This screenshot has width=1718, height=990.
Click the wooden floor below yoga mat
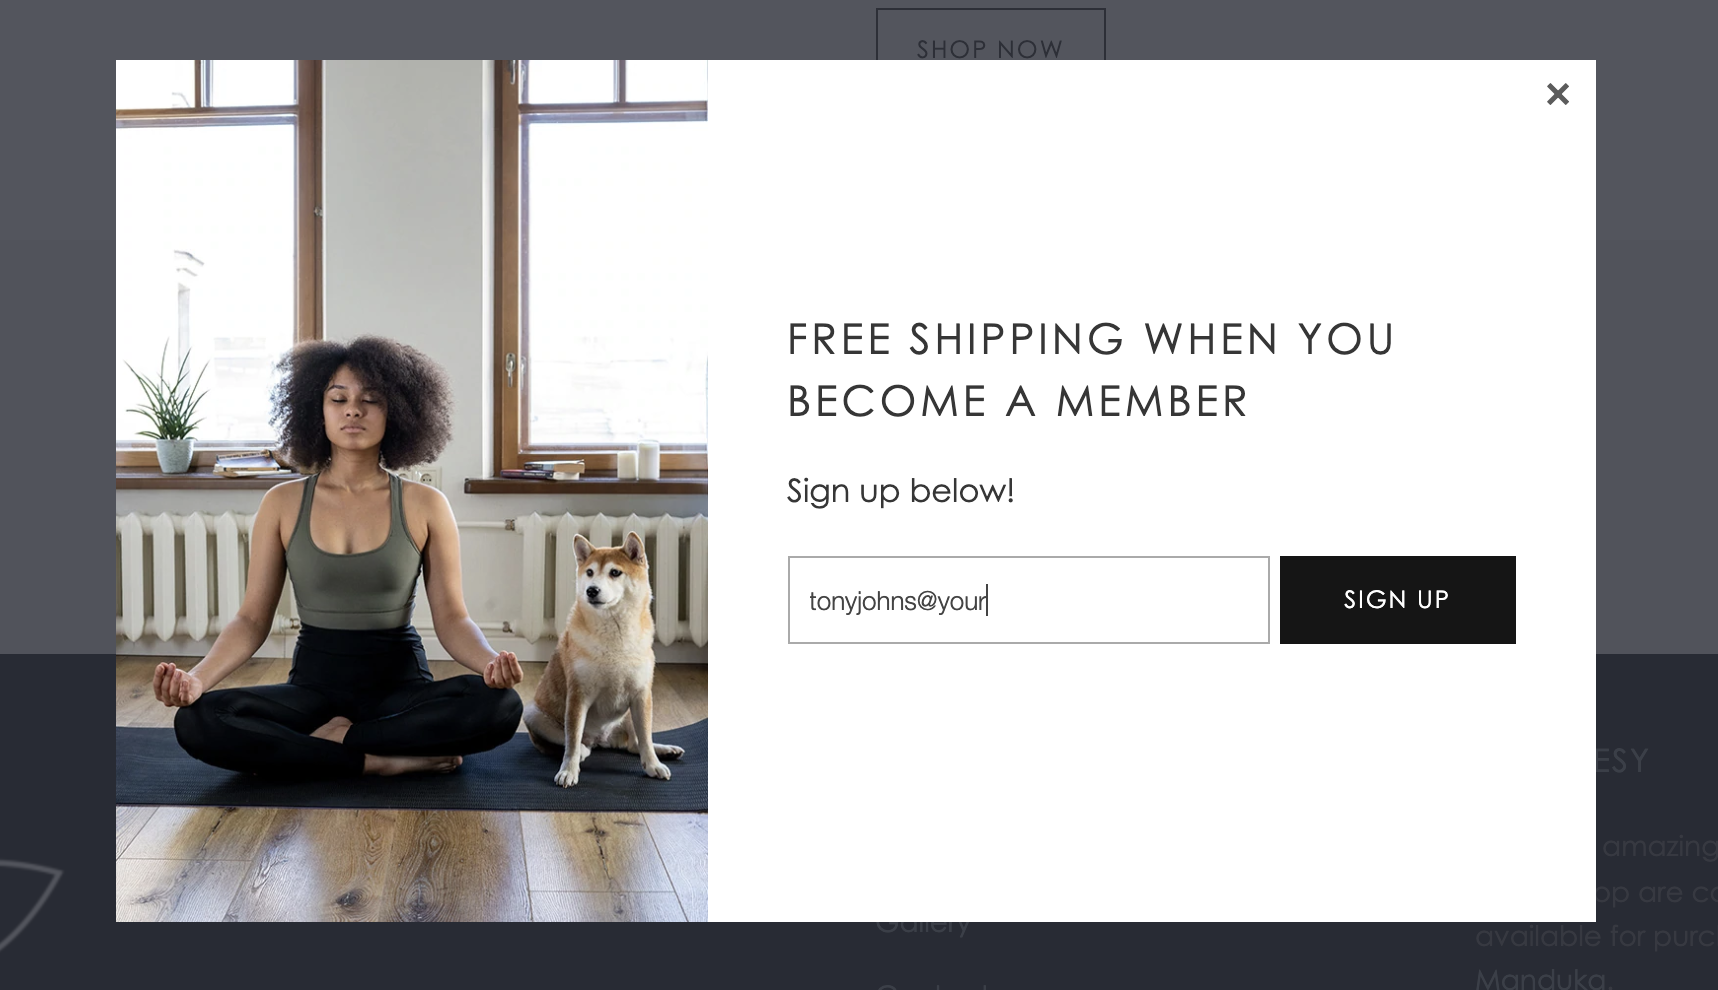[411, 865]
